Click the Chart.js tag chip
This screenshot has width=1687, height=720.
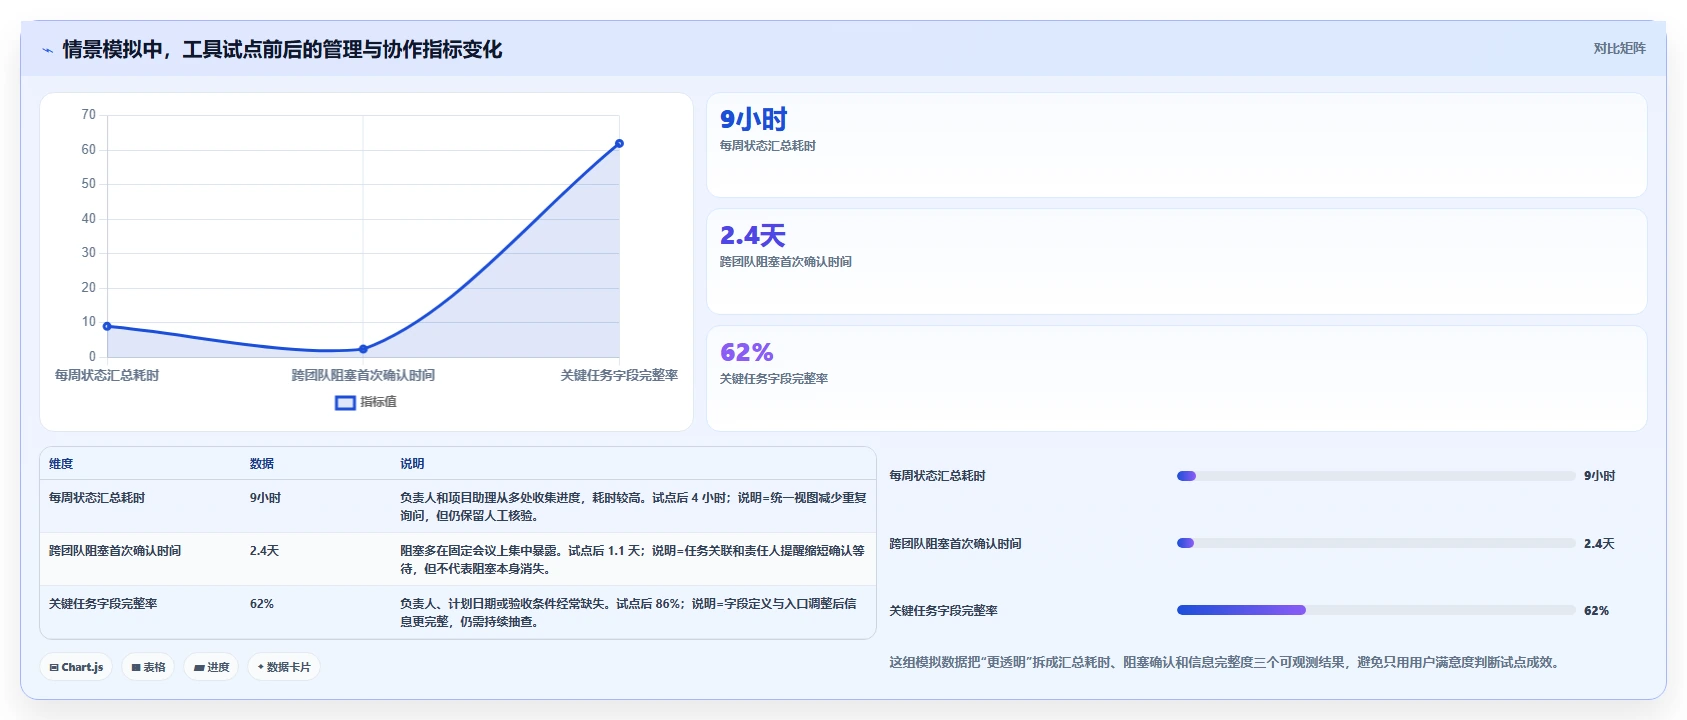click(x=77, y=667)
